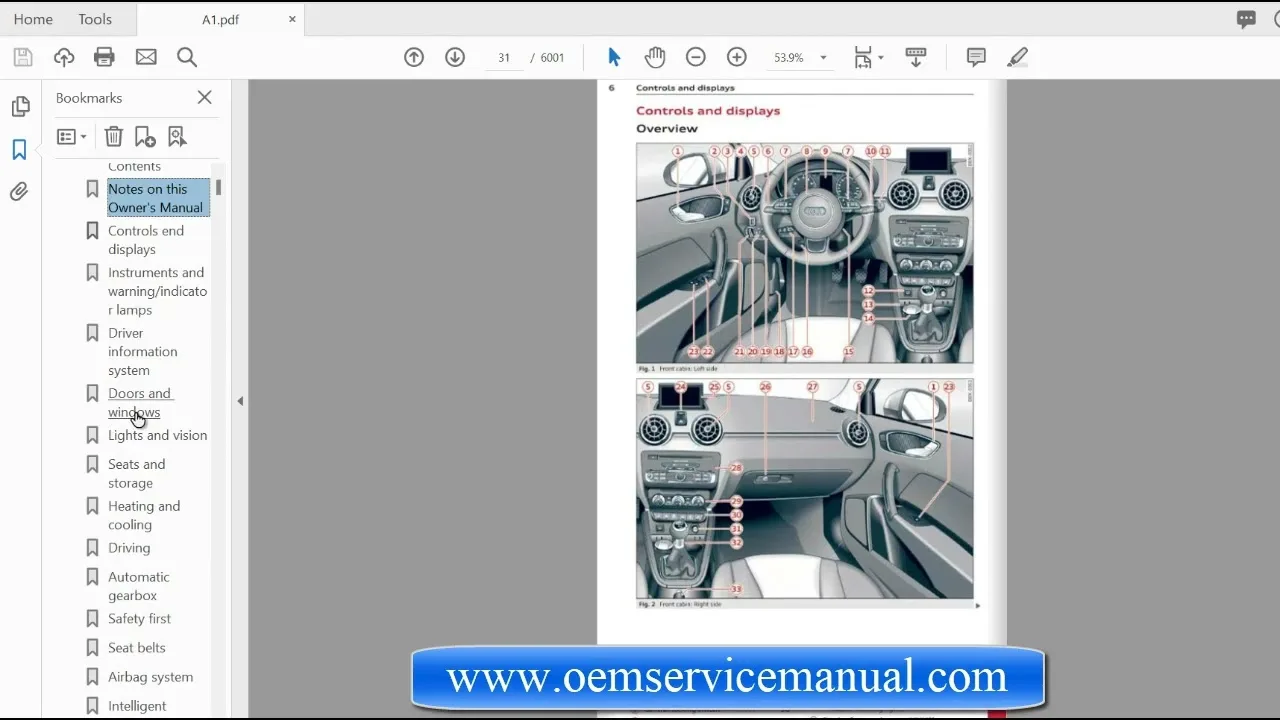Open 'Controls end displays' bookmark
Screen dimensions: 1280x720
146,240
